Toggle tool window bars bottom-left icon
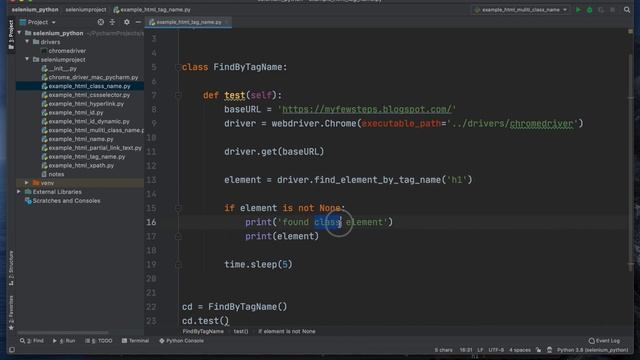 [x=12, y=350]
